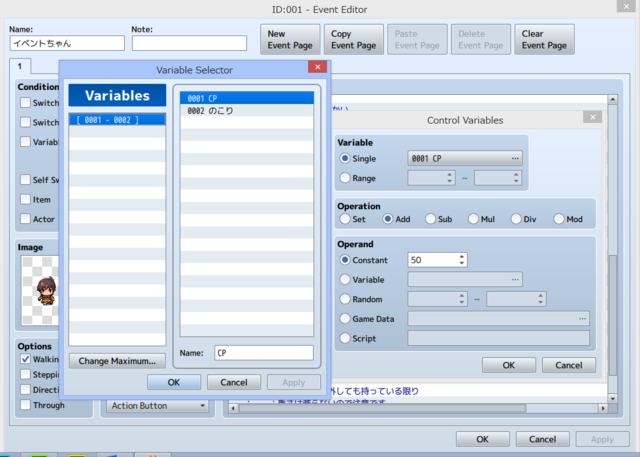Image resolution: width=640 pixels, height=457 pixels.
Task: Click constant value field showing 50
Action: (433, 260)
